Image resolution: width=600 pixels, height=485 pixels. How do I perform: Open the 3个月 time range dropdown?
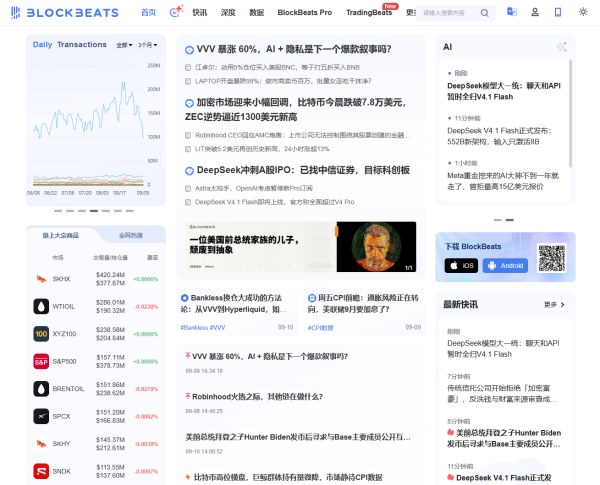coord(147,45)
